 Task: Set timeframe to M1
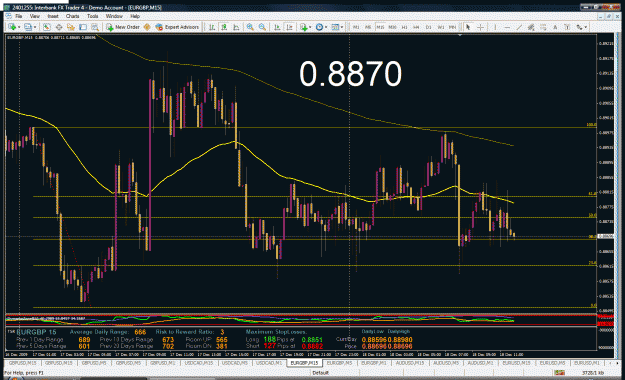[356, 27]
